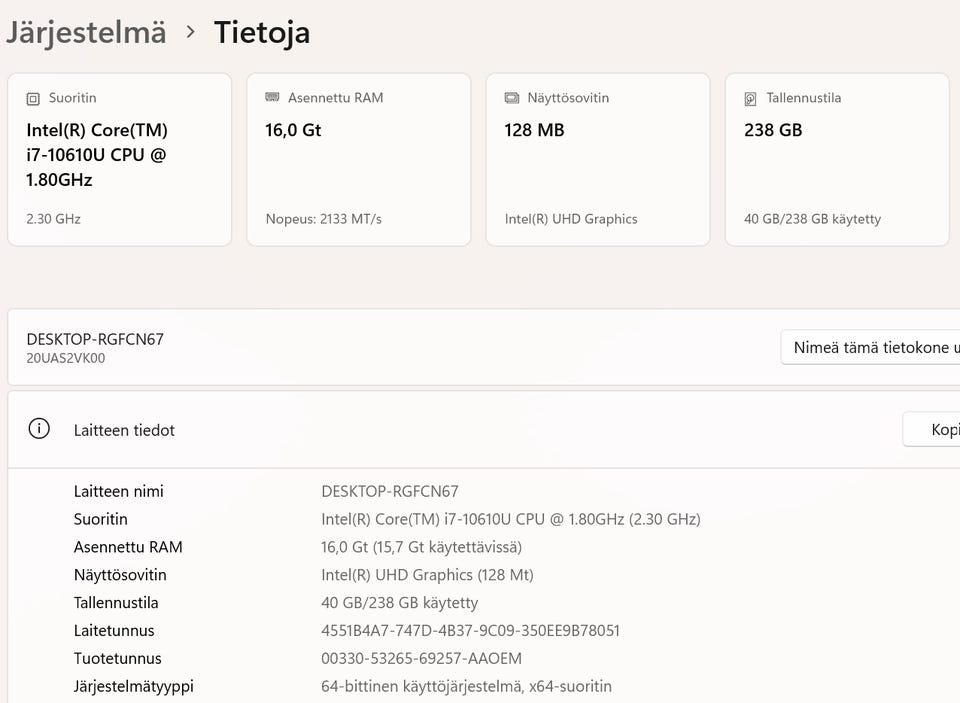Viewport: 960px width, 703px height.
Task: Click the Kopi button in Laitteen tiedot
Action: tap(932, 429)
